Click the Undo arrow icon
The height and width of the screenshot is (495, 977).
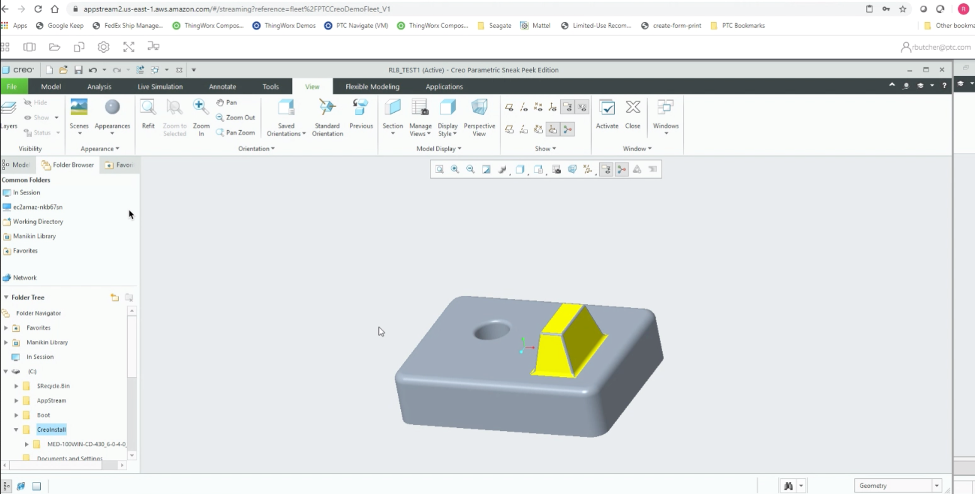point(93,70)
